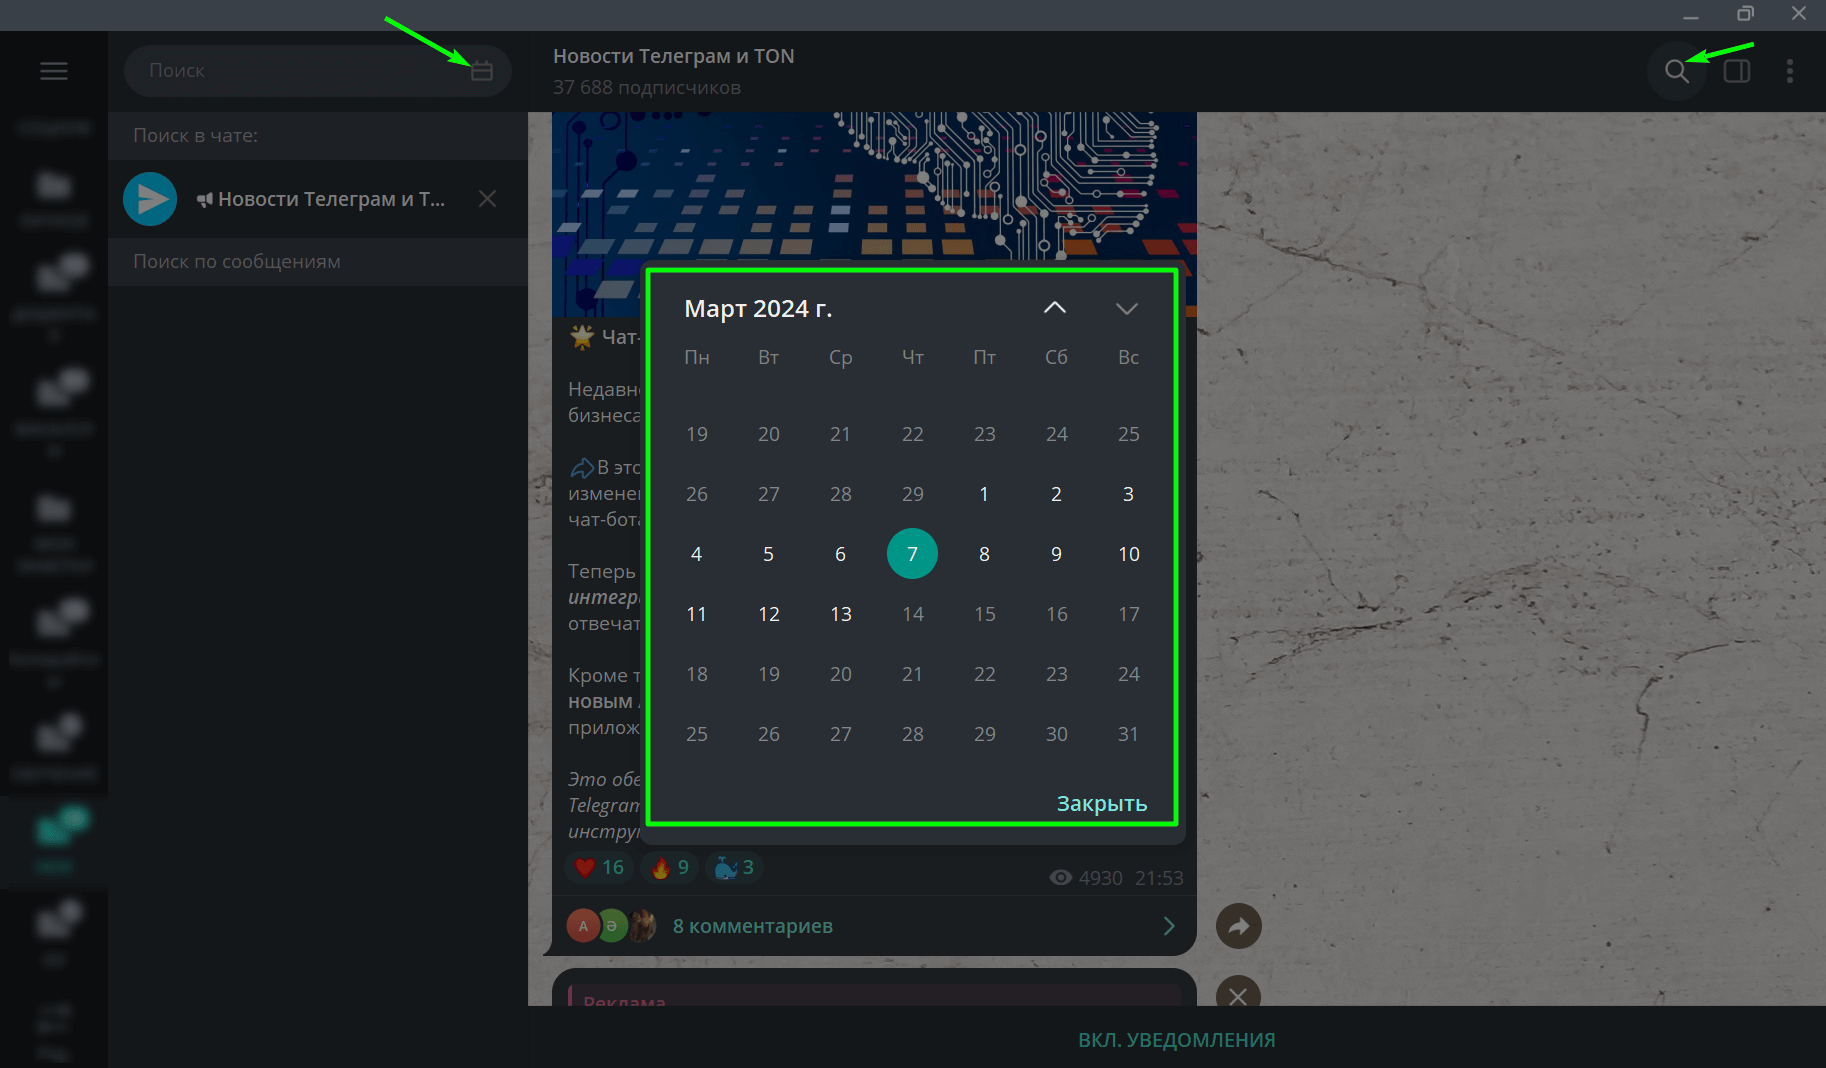Screen dimensions: 1826x1068
Task: Select March 9 in calendar
Action: (x=1057, y=554)
